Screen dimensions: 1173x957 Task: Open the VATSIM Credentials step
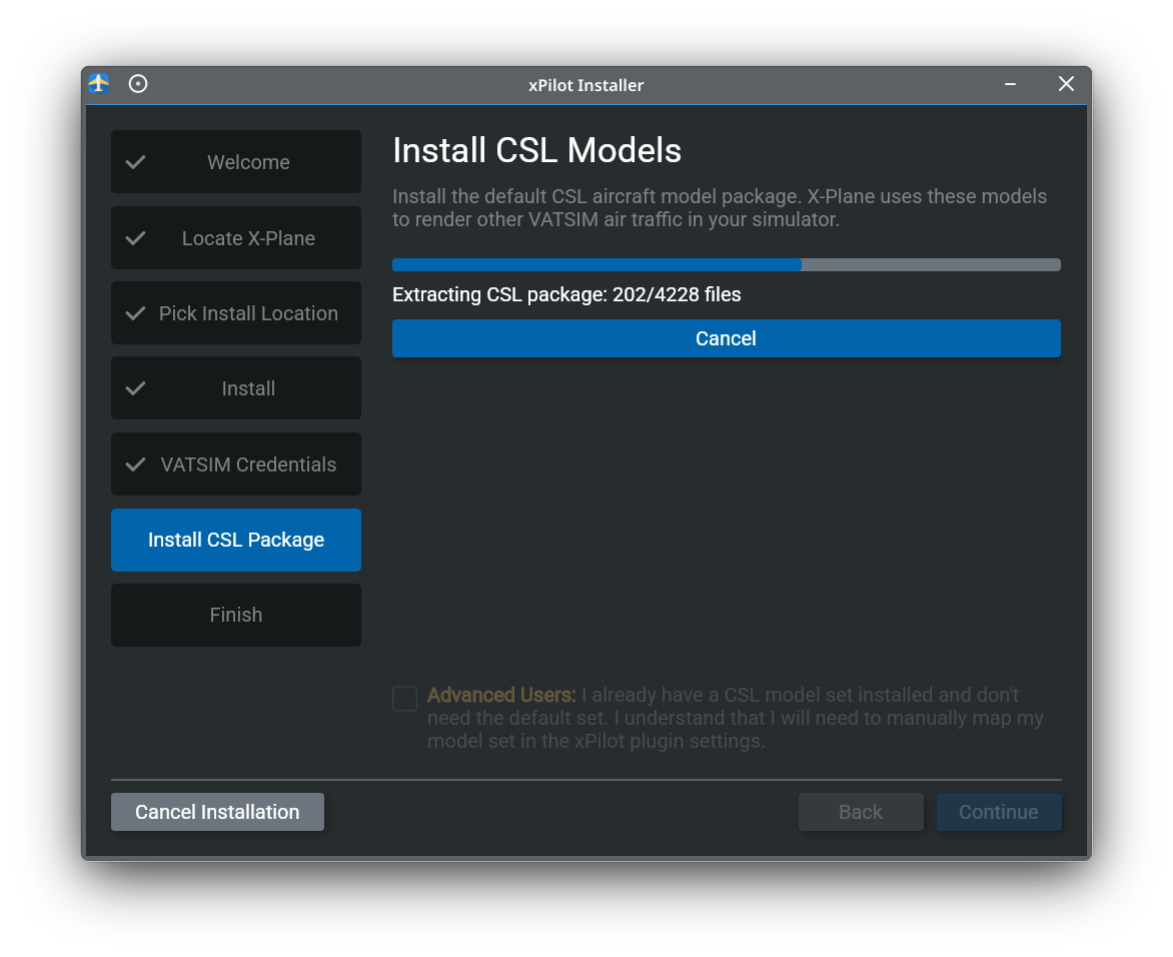tap(247, 464)
